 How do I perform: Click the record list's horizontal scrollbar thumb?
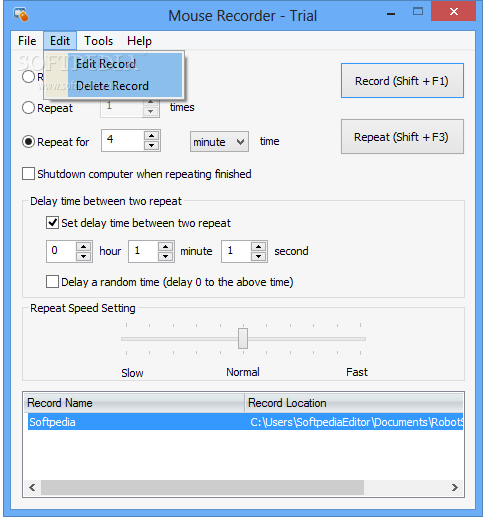click(x=202, y=487)
